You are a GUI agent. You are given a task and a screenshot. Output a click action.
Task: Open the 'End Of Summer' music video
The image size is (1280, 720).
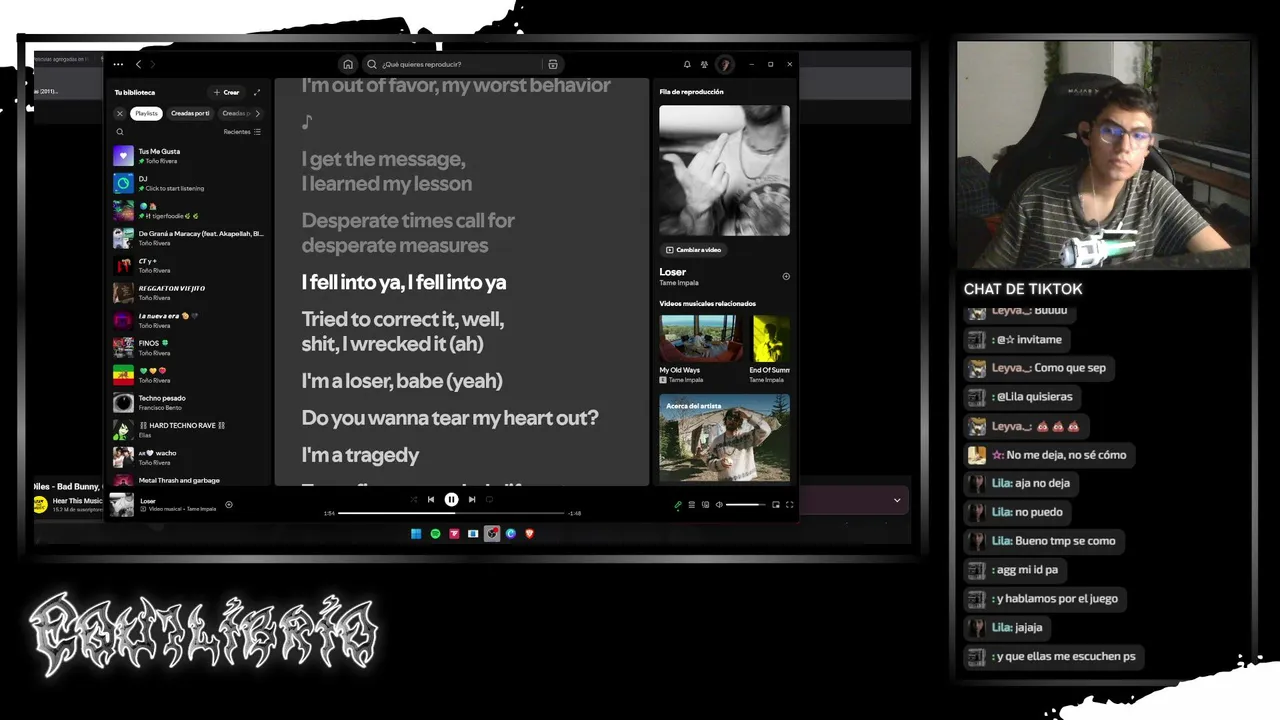pyautogui.click(x=770, y=349)
